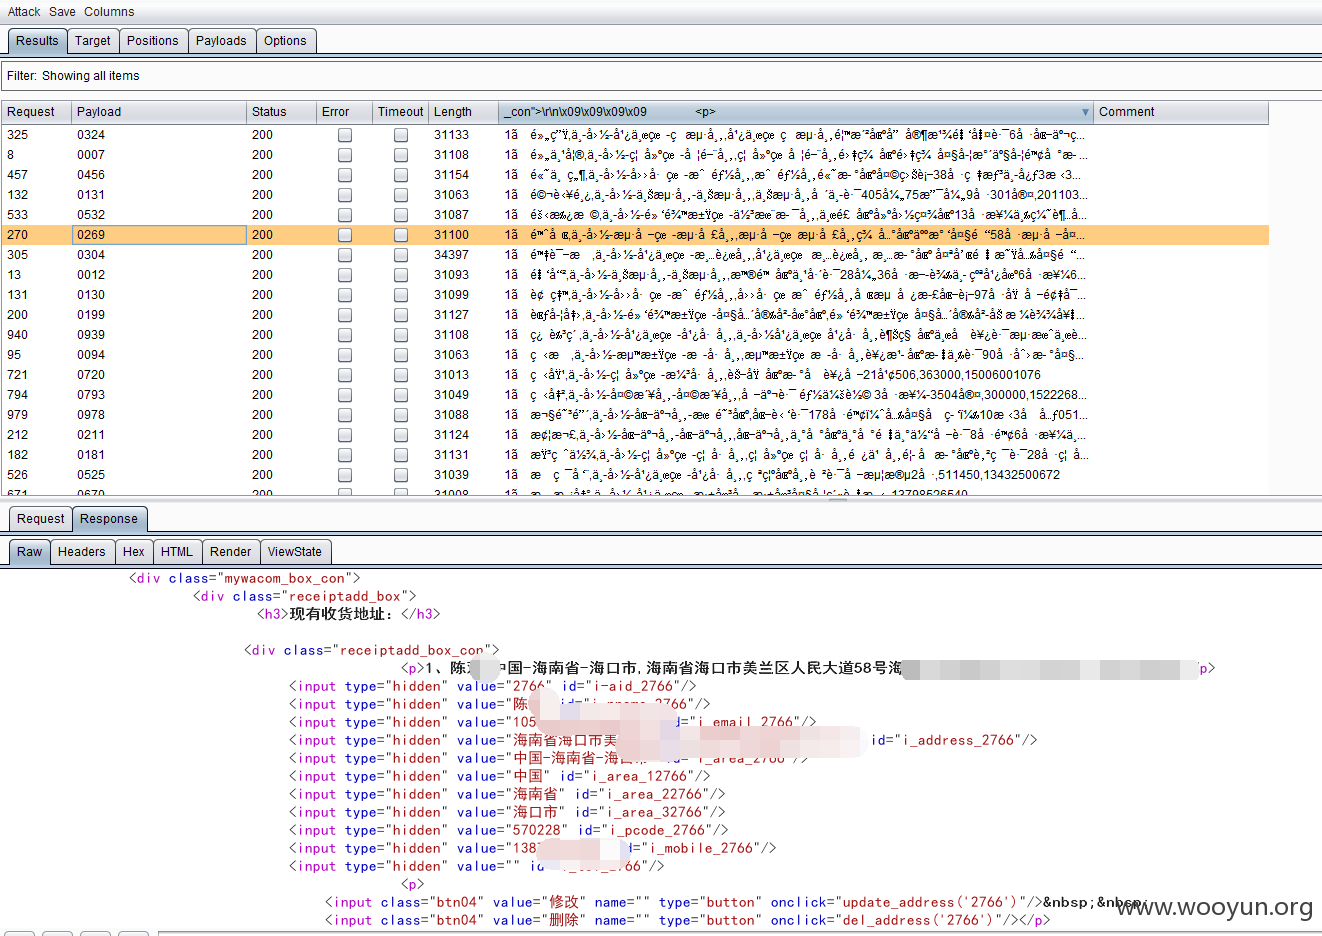The height and width of the screenshot is (936, 1322).
Task: Open the Attack menu
Action: [24, 12]
